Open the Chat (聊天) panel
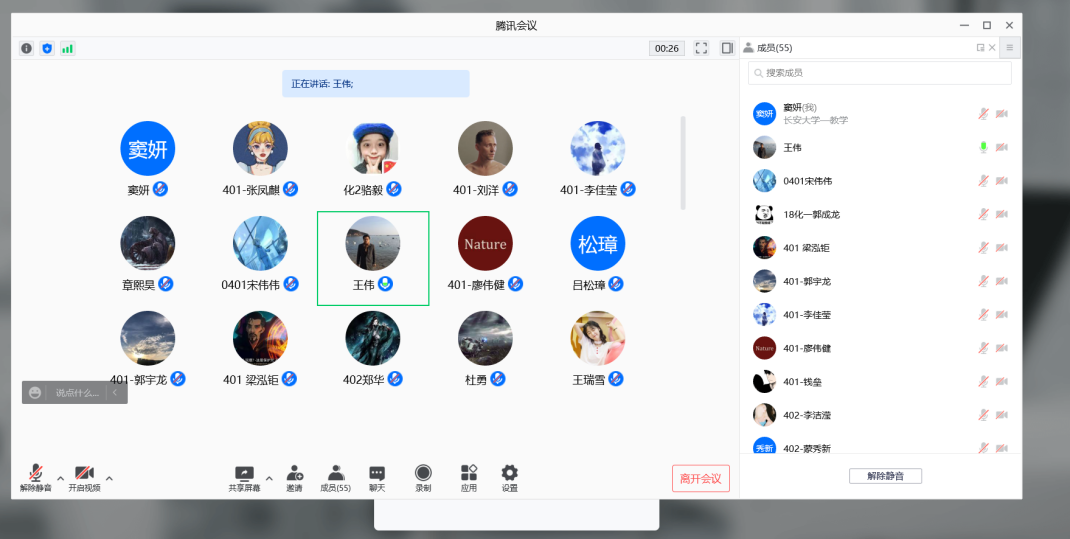The width and height of the screenshot is (1070, 539). pyautogui.click(x=376, y=477)
